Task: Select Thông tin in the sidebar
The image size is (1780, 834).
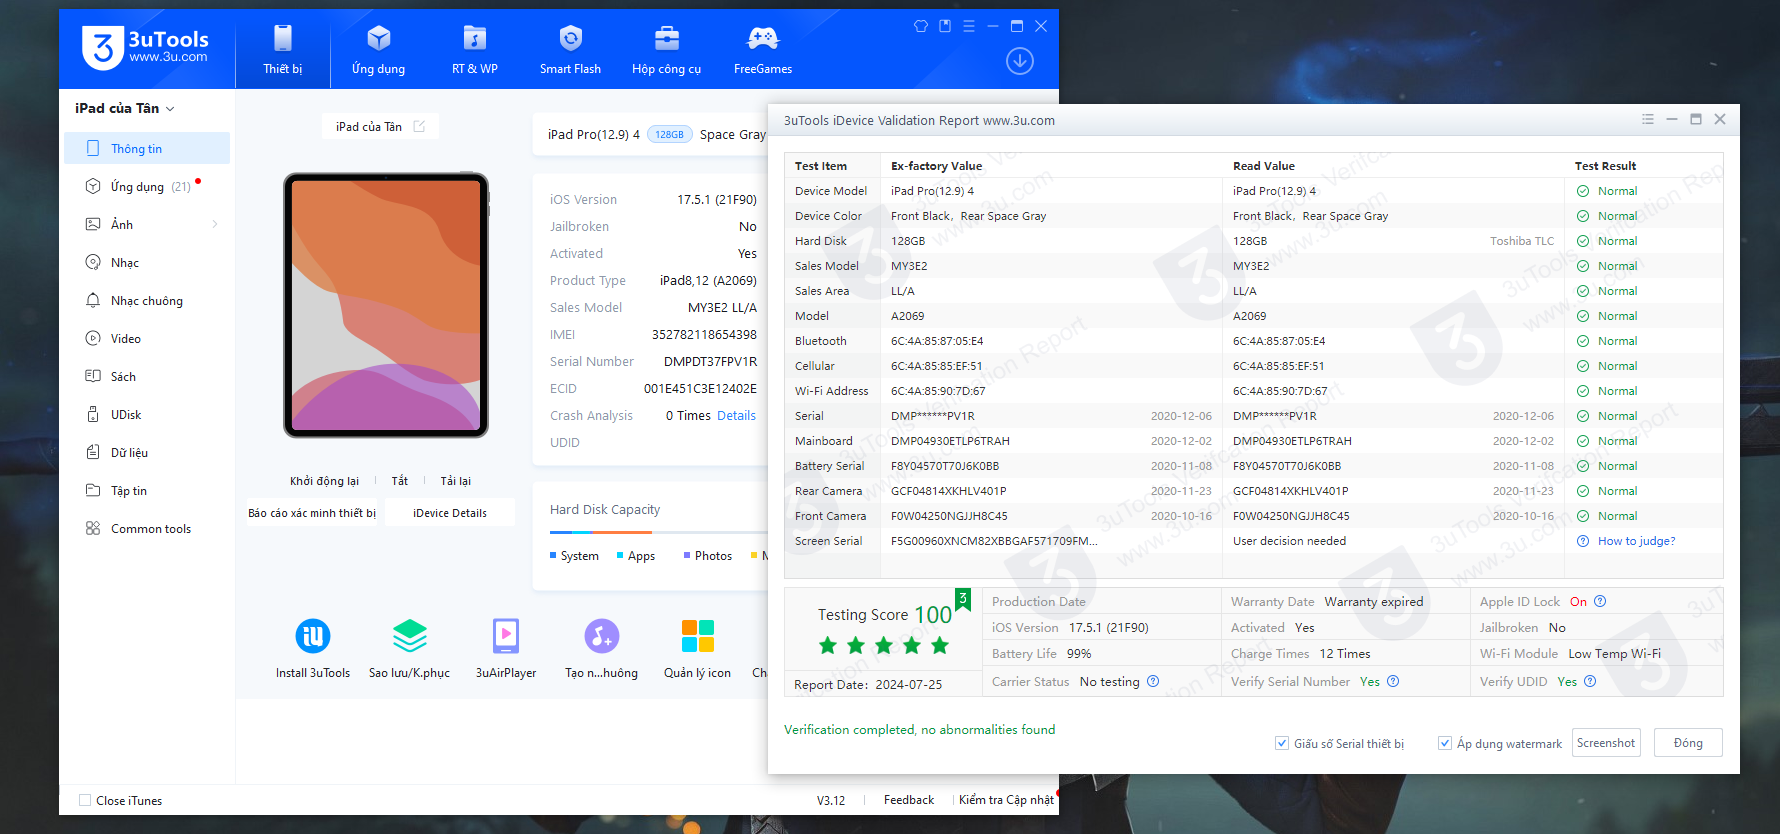Action: tap(147, 148)
